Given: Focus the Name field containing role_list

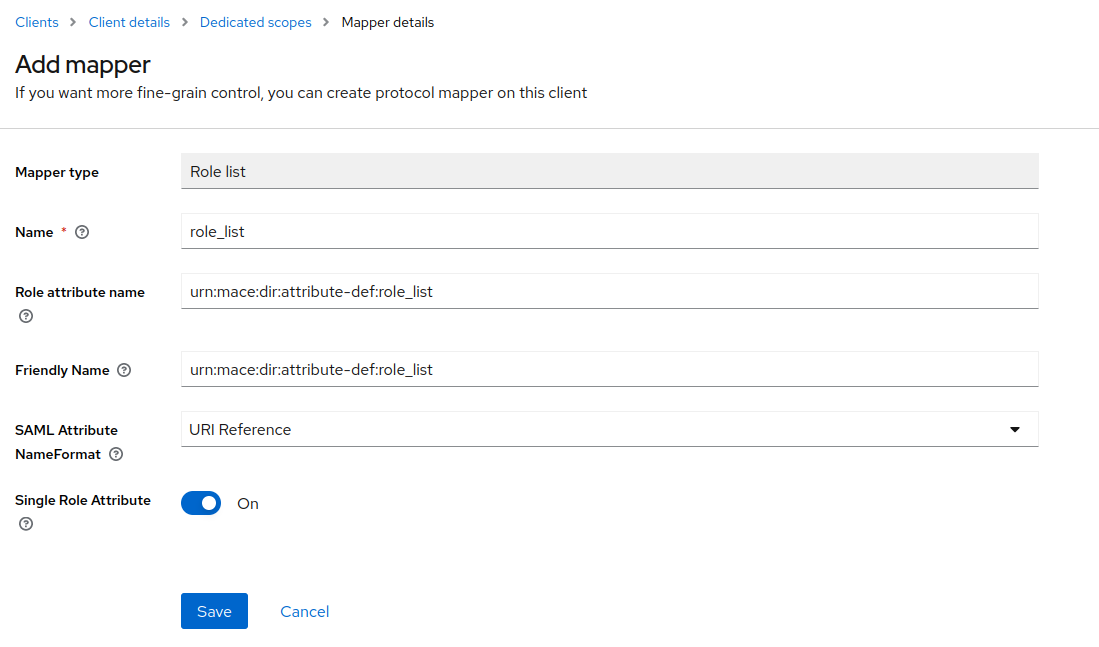Looking at the screenshot, I should tap(608, 232).
